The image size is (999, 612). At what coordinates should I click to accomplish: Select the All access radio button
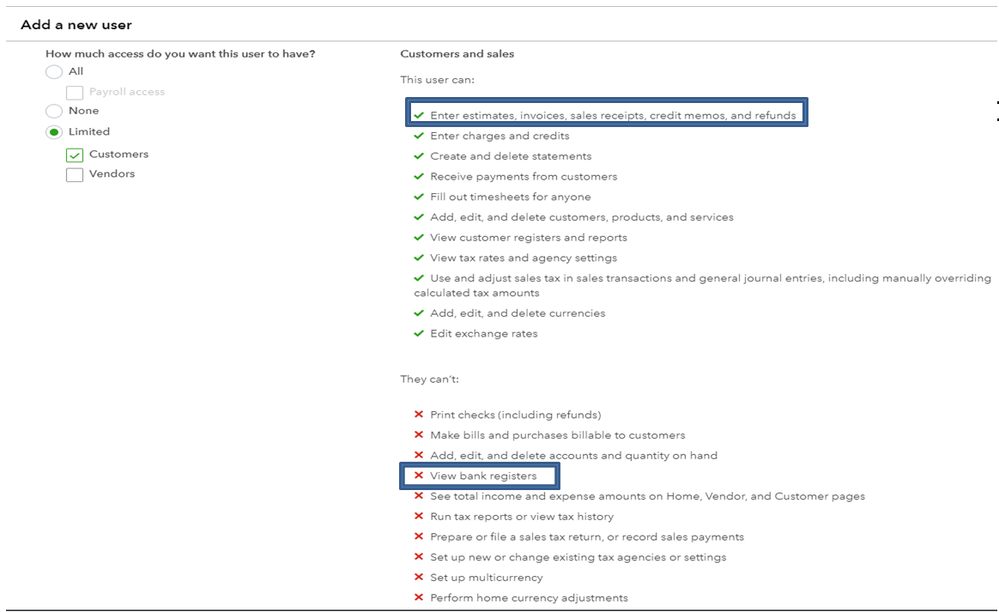pos(54,72)
